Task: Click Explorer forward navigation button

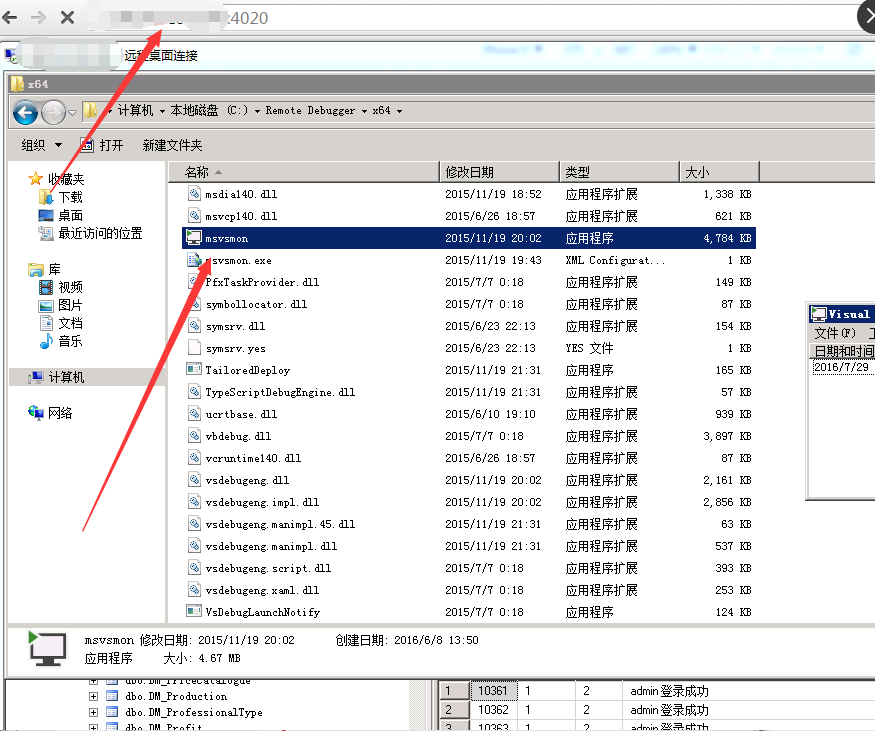Action: (x=54, y=113)
